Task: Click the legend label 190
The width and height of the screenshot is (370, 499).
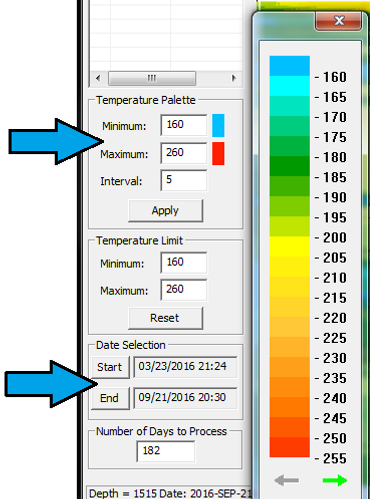Action: click(x=335, y=197)
